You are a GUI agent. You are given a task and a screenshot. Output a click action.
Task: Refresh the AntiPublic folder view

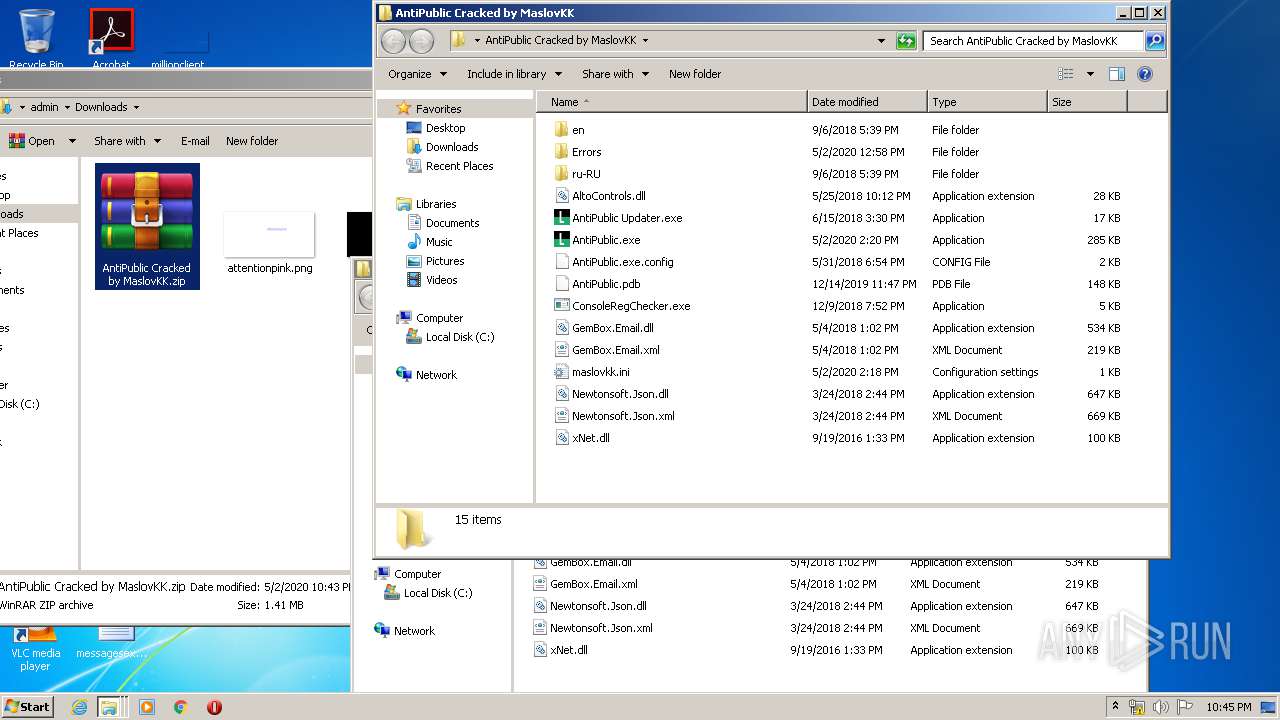[x=906, y=41]
